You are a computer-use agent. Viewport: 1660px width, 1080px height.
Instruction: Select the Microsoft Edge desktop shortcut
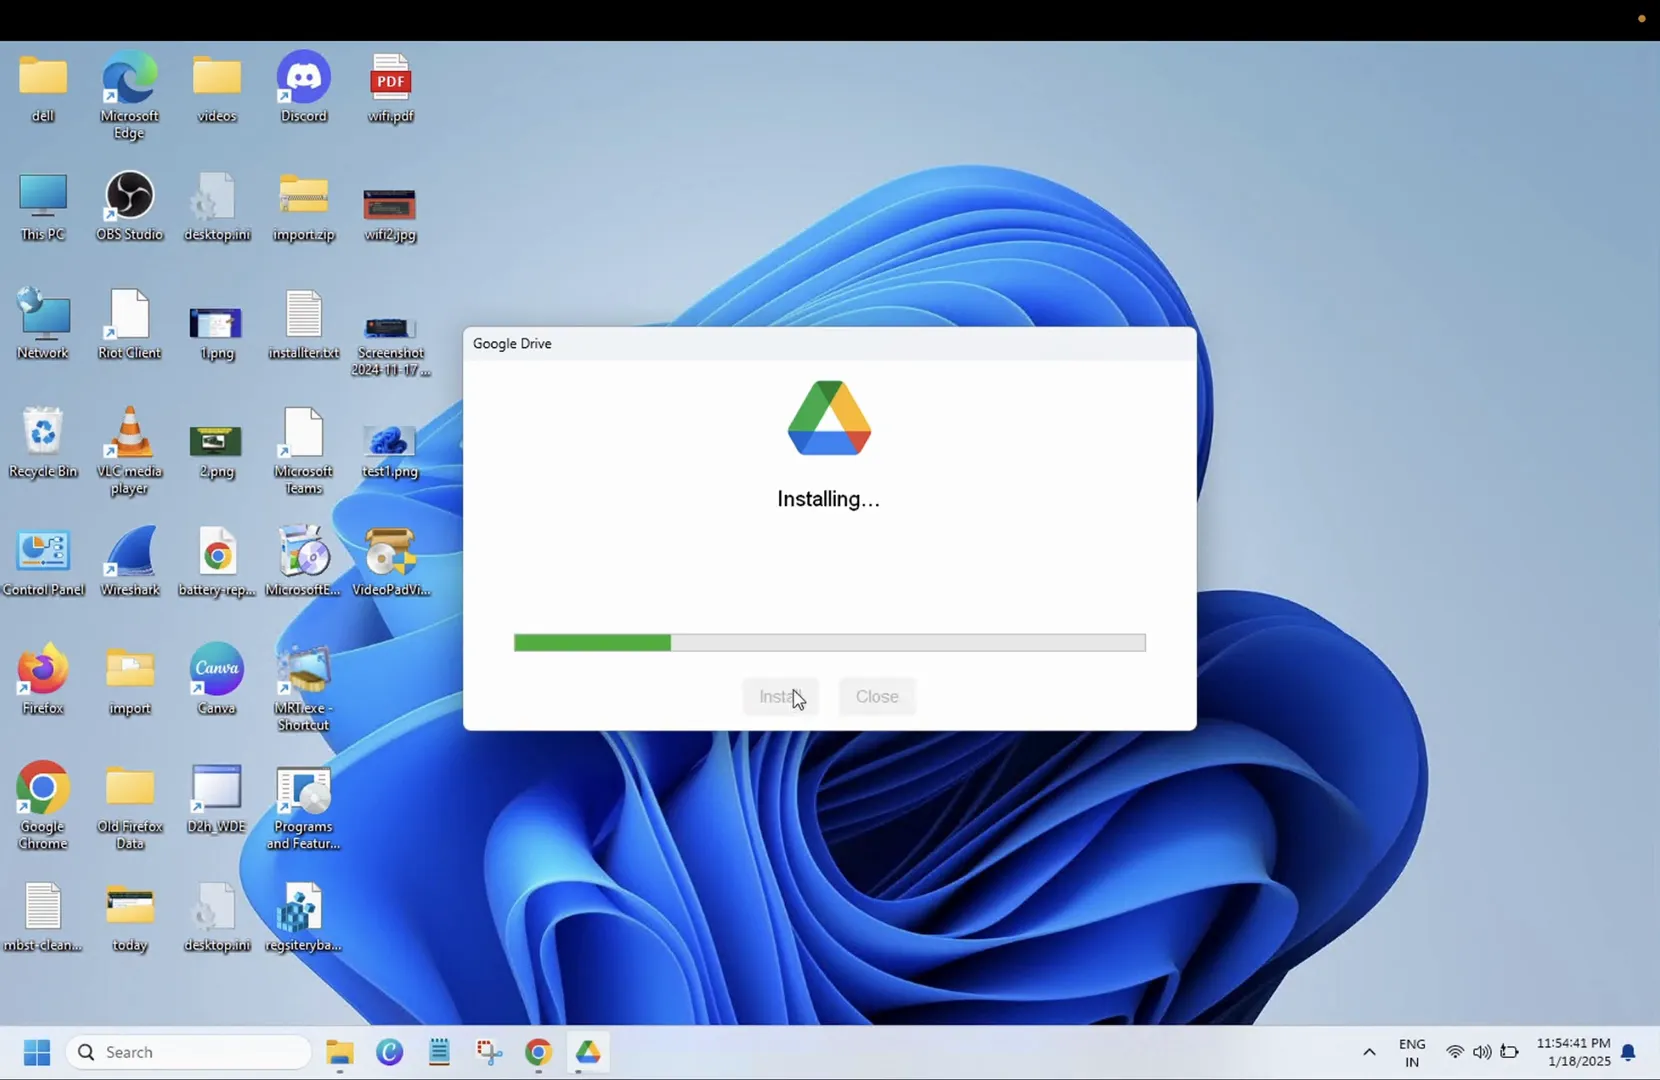click(130, 96)
